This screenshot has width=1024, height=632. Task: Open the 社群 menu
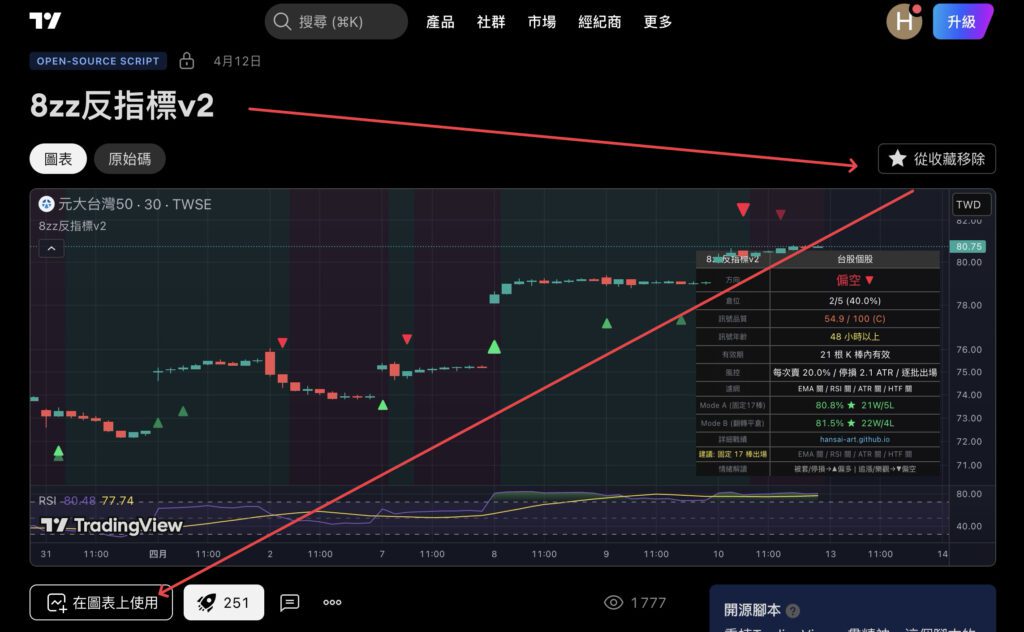(x=490, y=22)
